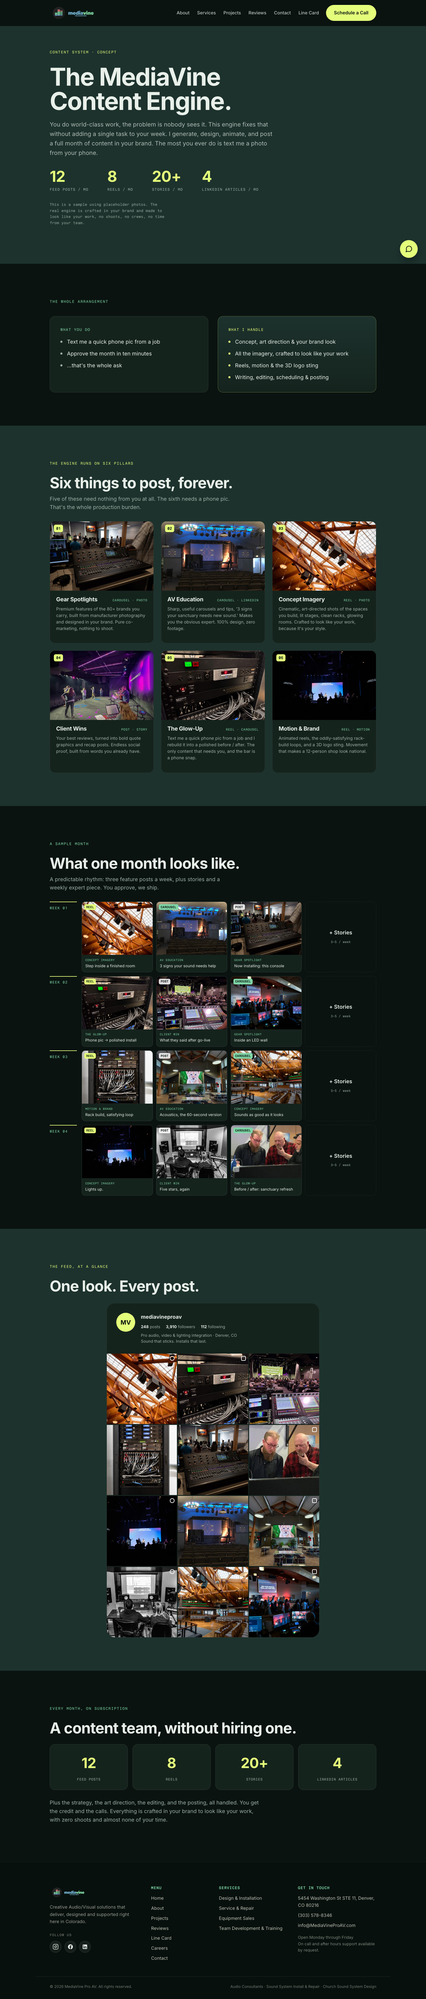Image resolution: width=426 pixels, height=1999 pixels.
Task: Click the Schedule a Call button
Action: [x=351, y=13]
